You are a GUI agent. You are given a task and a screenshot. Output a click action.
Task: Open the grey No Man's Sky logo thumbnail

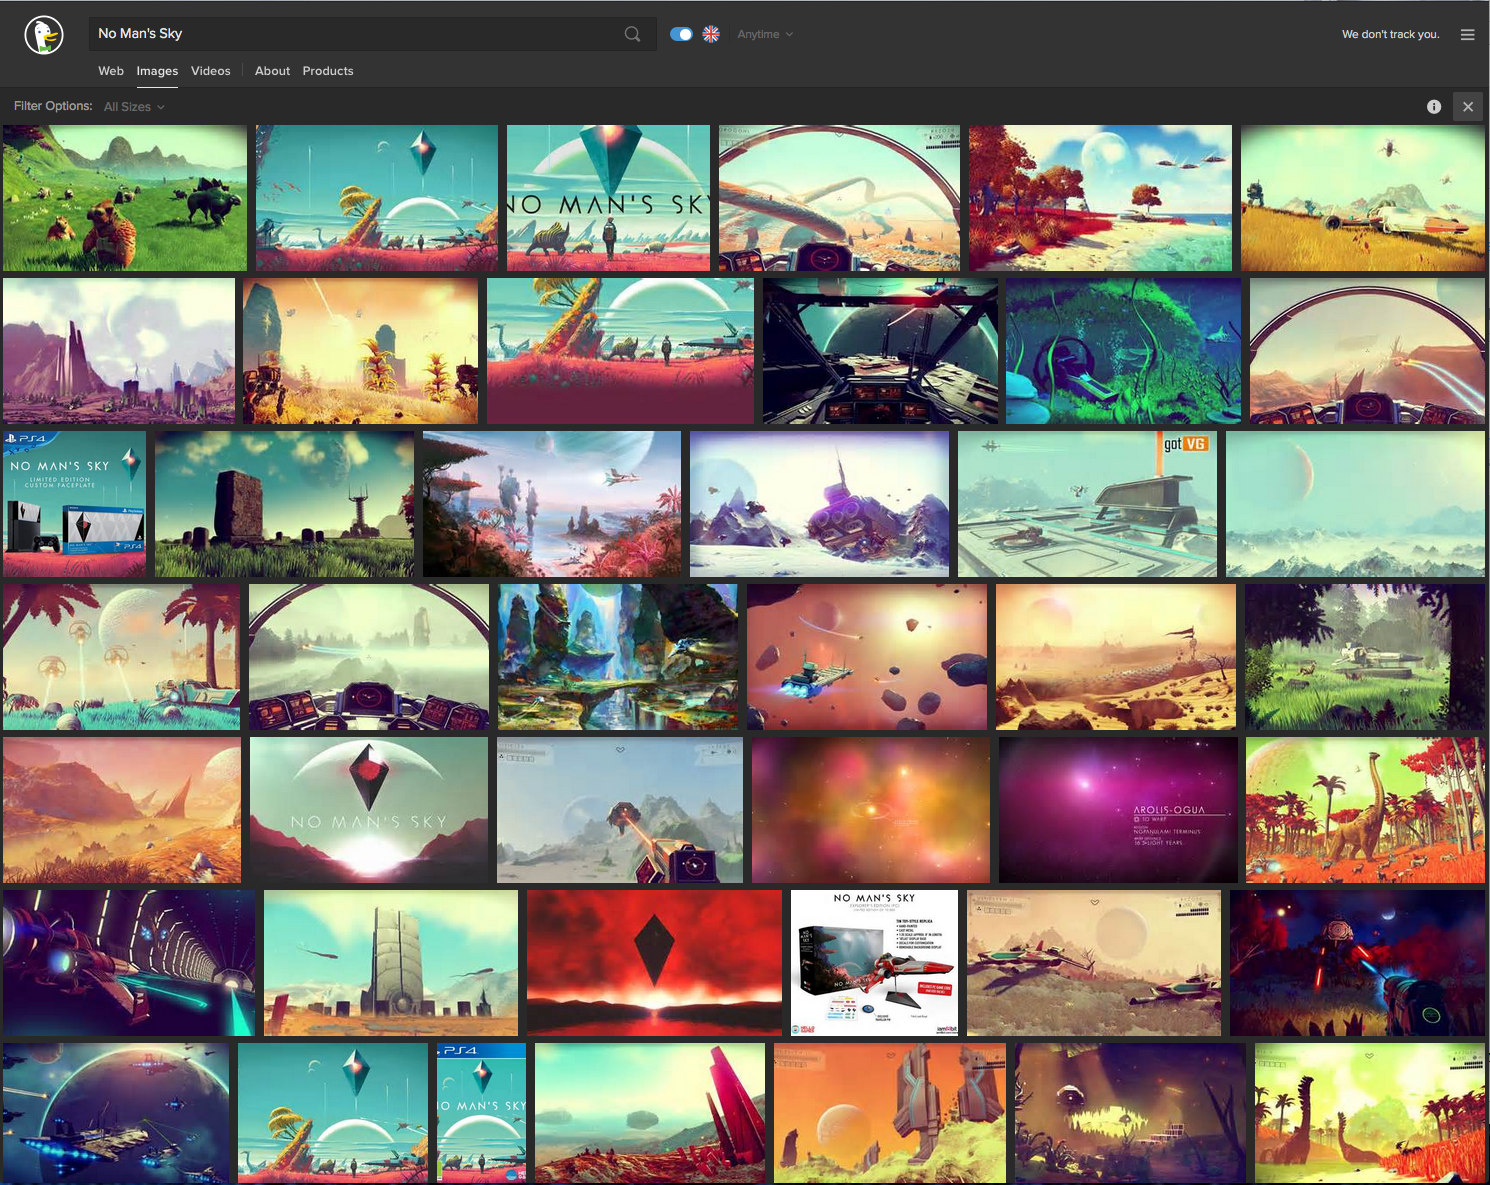369,810
